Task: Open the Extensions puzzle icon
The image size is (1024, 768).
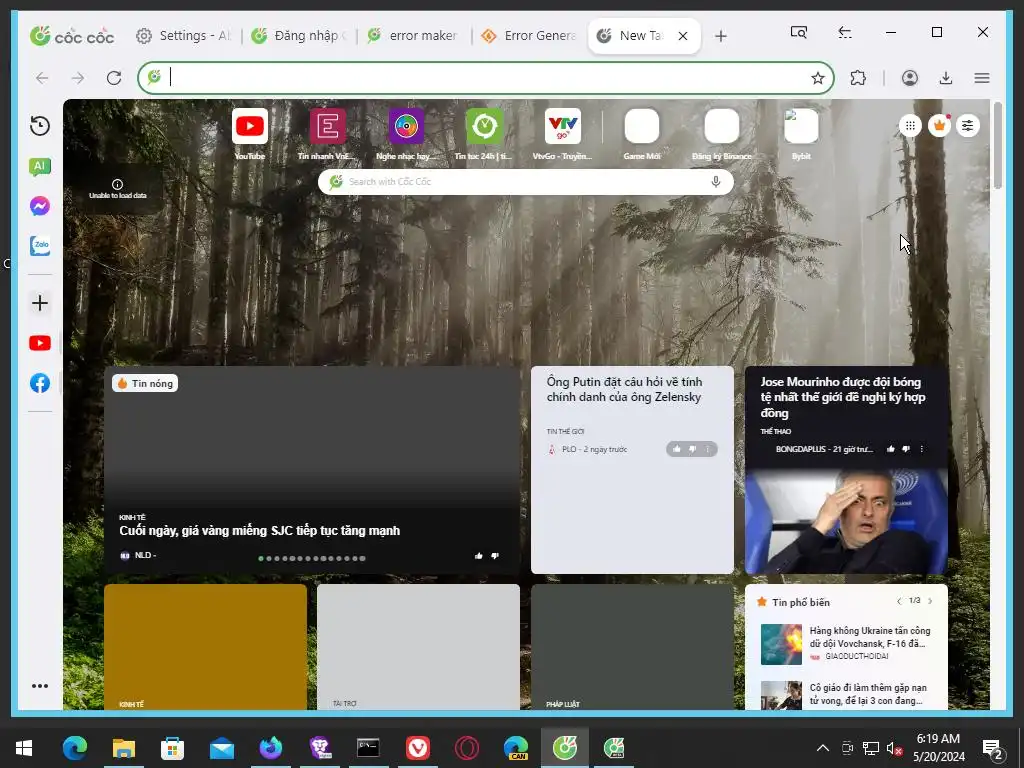Action: tap(858, 78)
